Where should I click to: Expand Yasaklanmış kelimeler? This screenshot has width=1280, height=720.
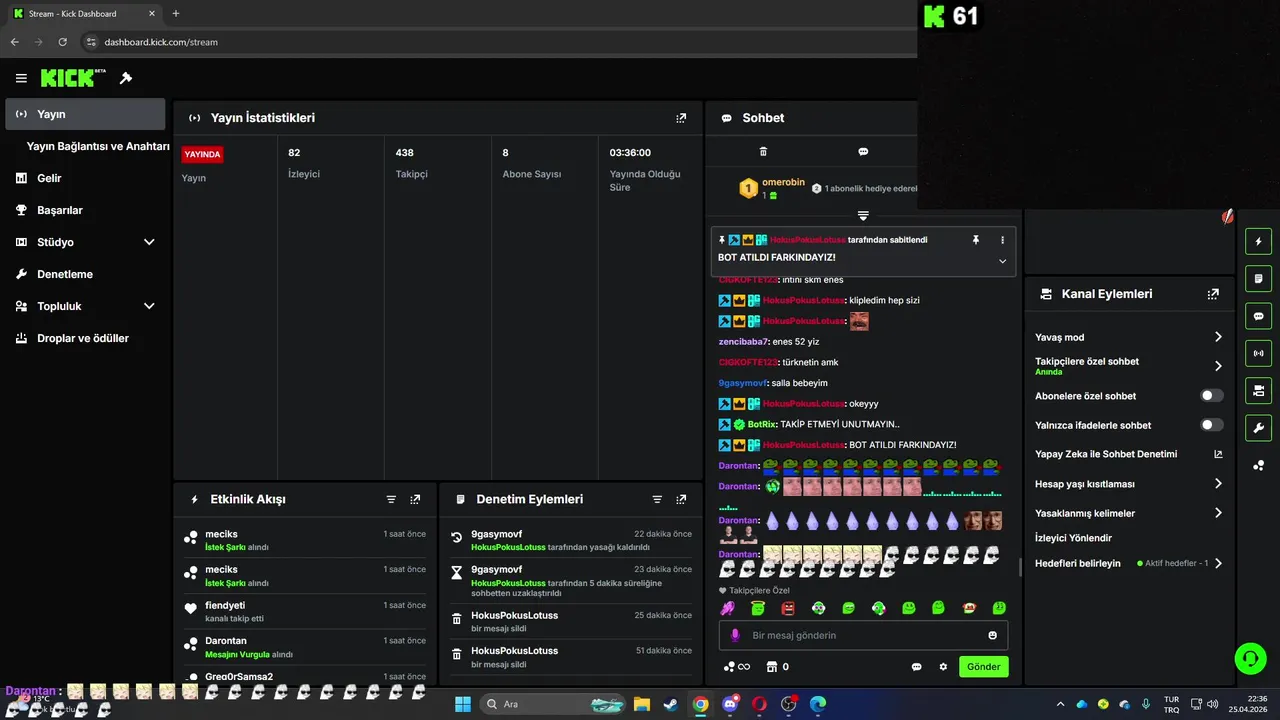(1218, 513)
